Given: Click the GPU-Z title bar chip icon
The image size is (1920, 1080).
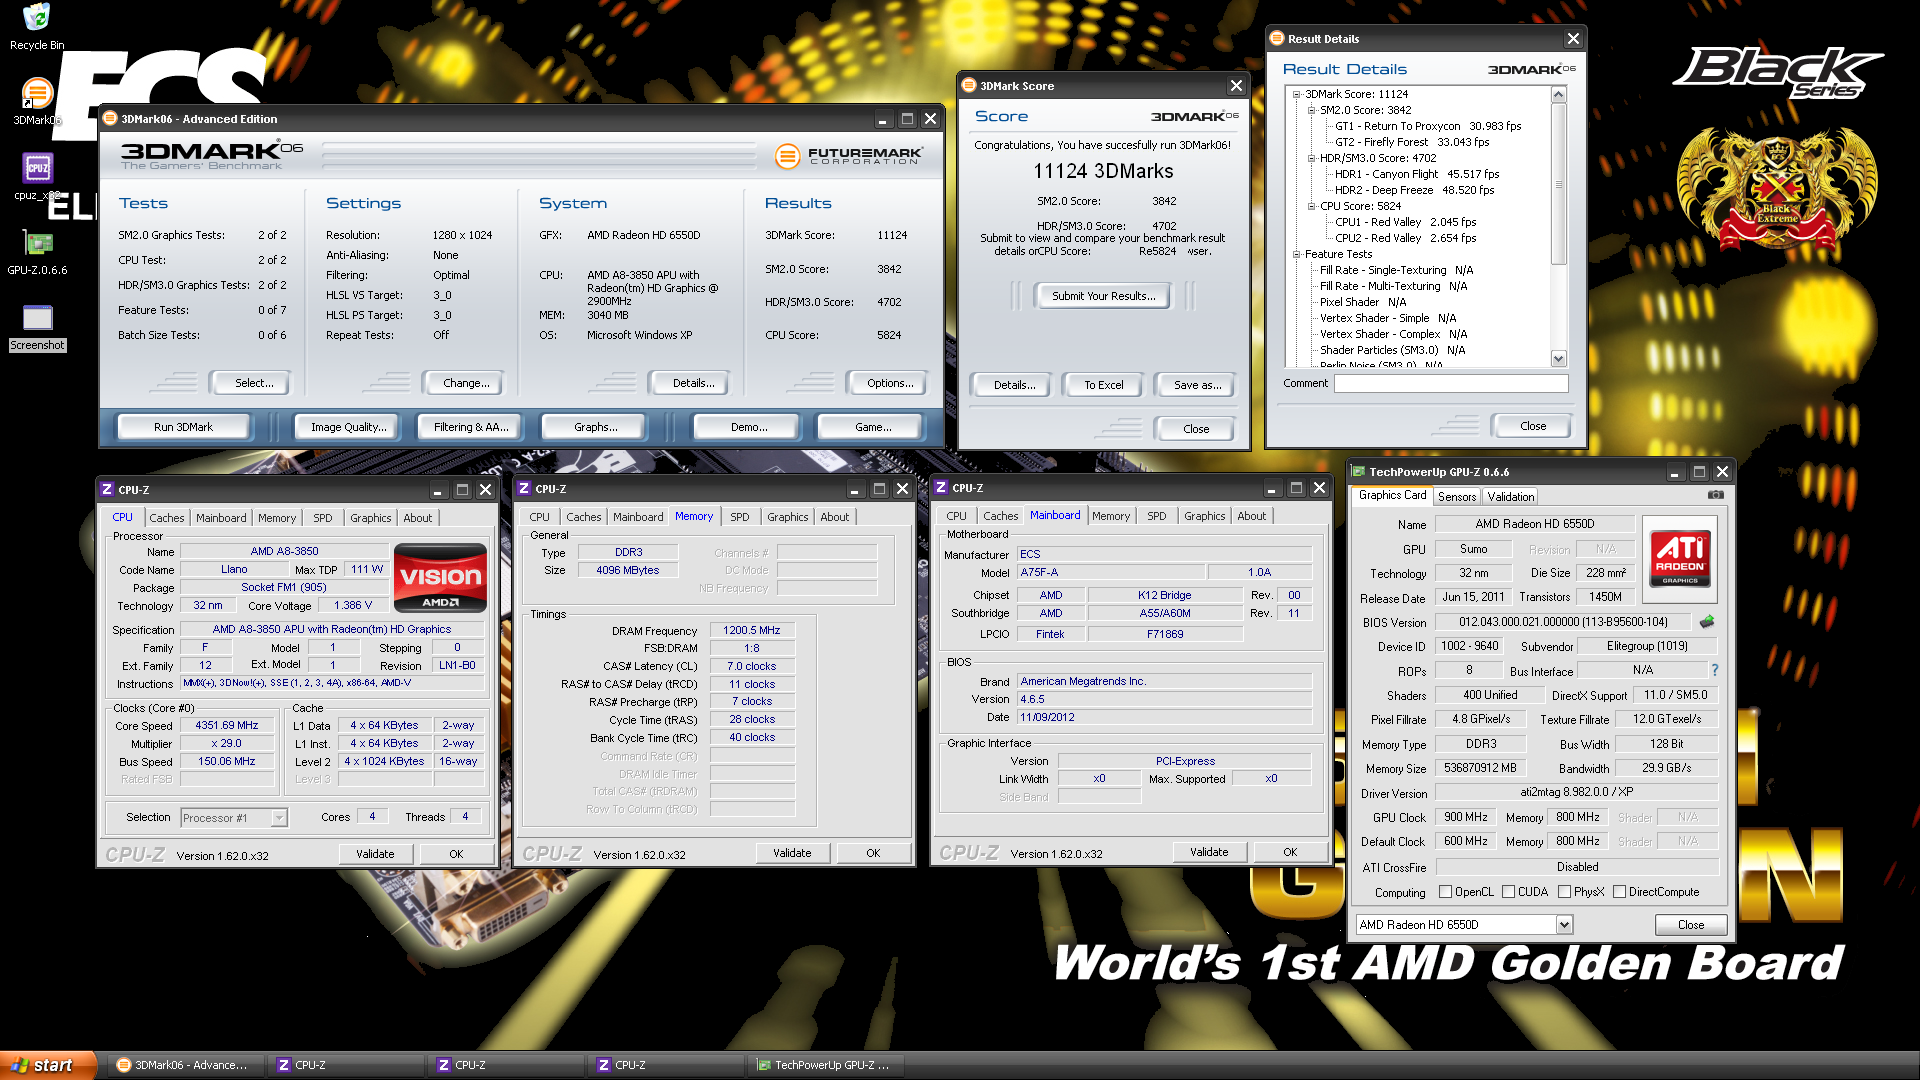Looking at the screenshot, I should click(x=1358, y=472).
